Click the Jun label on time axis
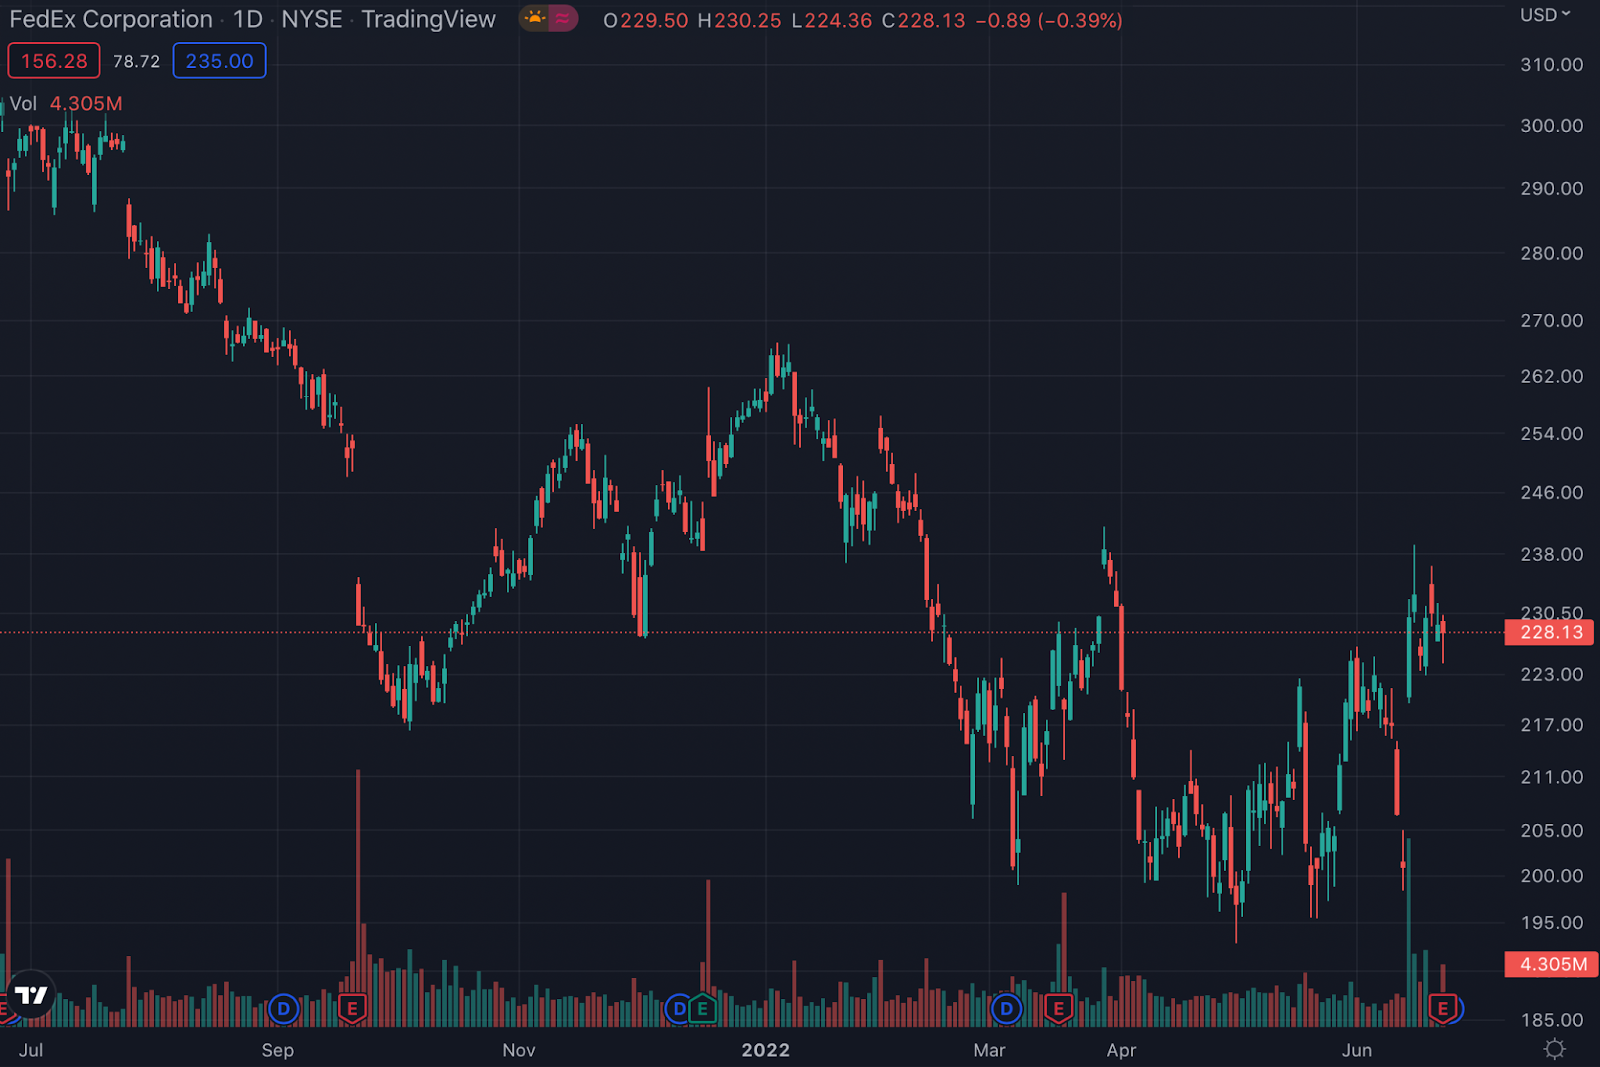This screenshot has width=1600, height=1067. 1357,1050
